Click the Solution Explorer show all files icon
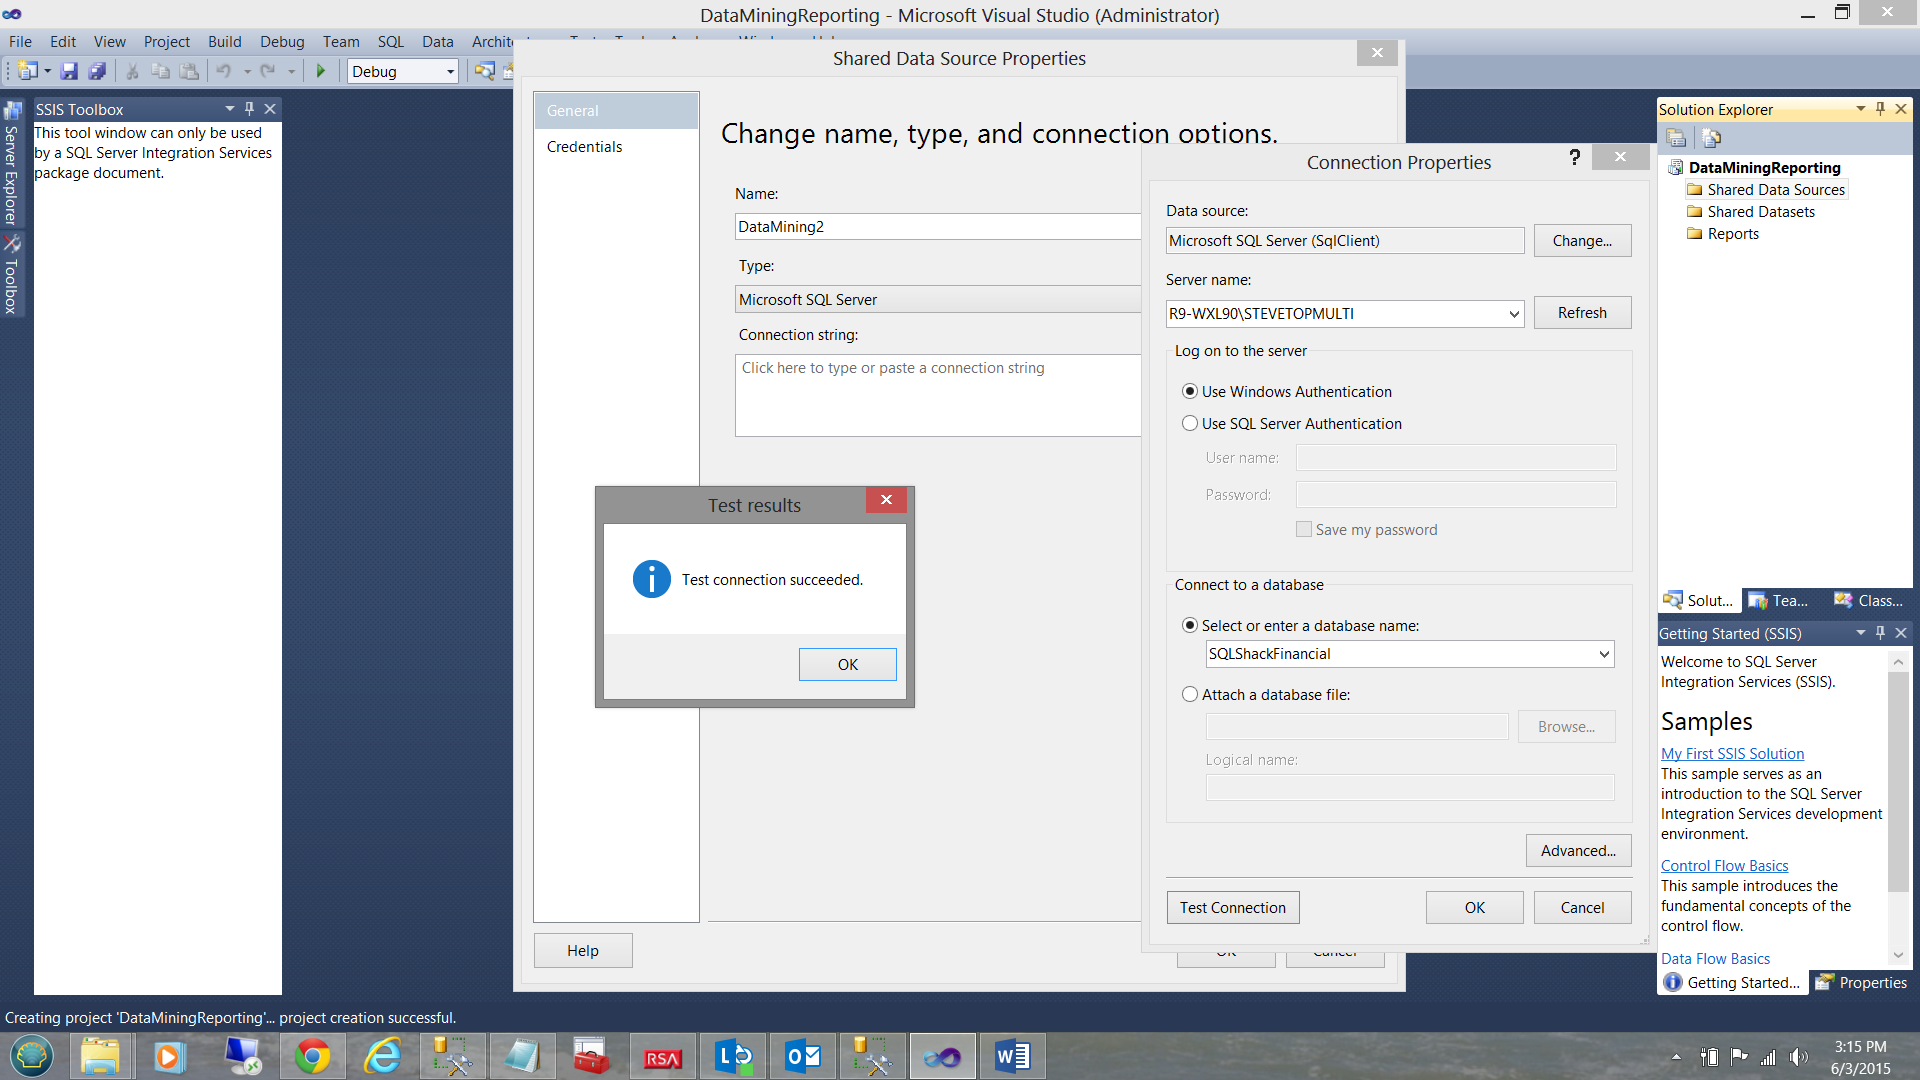The width and height of the screenshot is (1920, 1080). click(x=1711, y=138)
